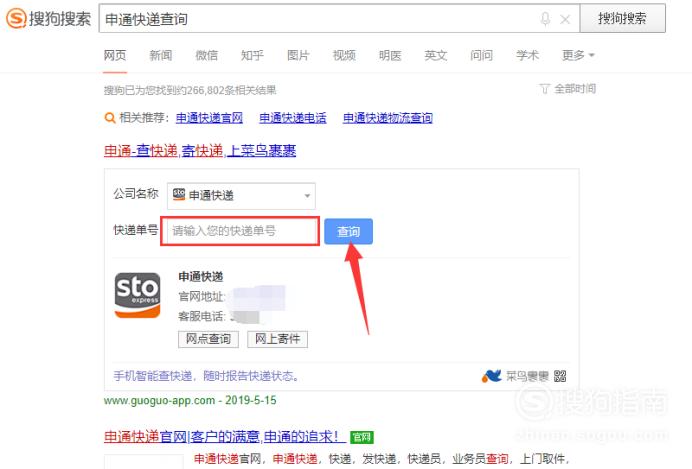The height and width of the screenshot is (469, 692).
Task: Click the result count text 搜狗已为您找到约266,802条相关结果
Action: pos(190,90)
